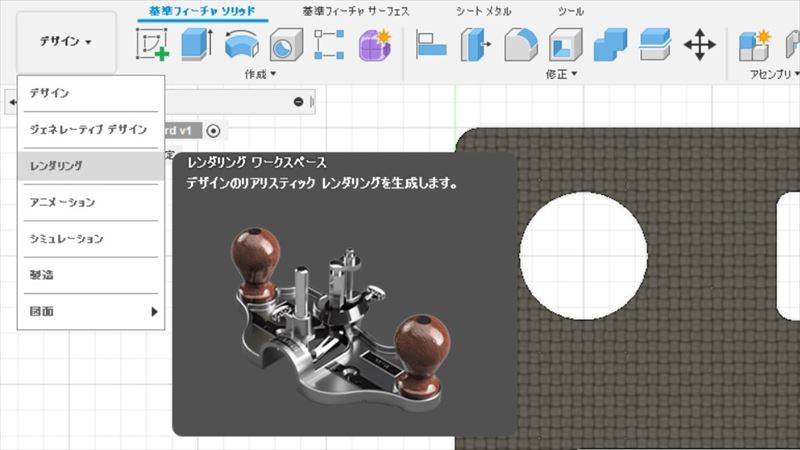Image resolution: width=800 pixels, height=450 pixels.
Task: Select the Combine tool icon
Action: tap(610, 45)
